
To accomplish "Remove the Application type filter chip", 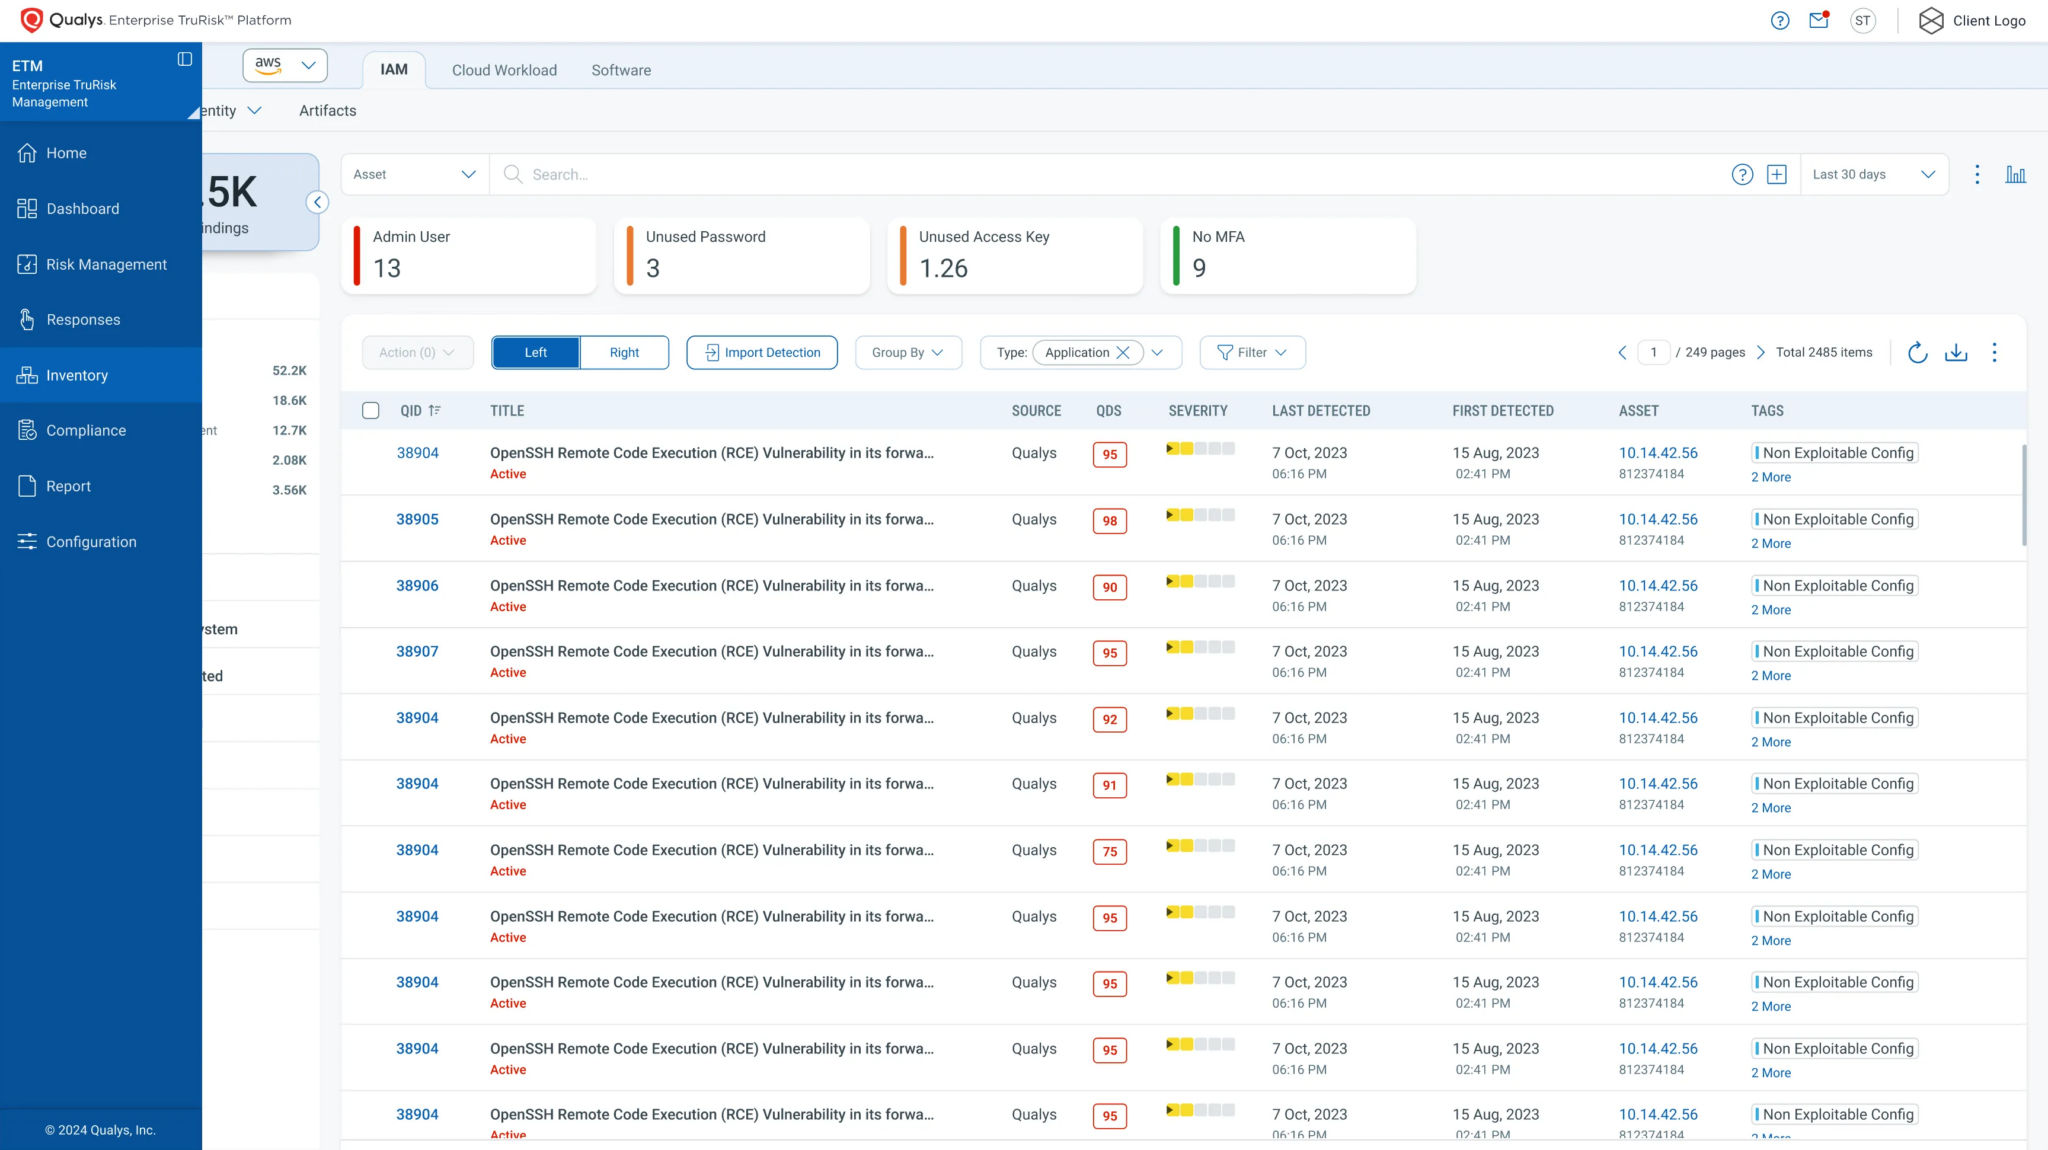I will [x=1124, y=352].
